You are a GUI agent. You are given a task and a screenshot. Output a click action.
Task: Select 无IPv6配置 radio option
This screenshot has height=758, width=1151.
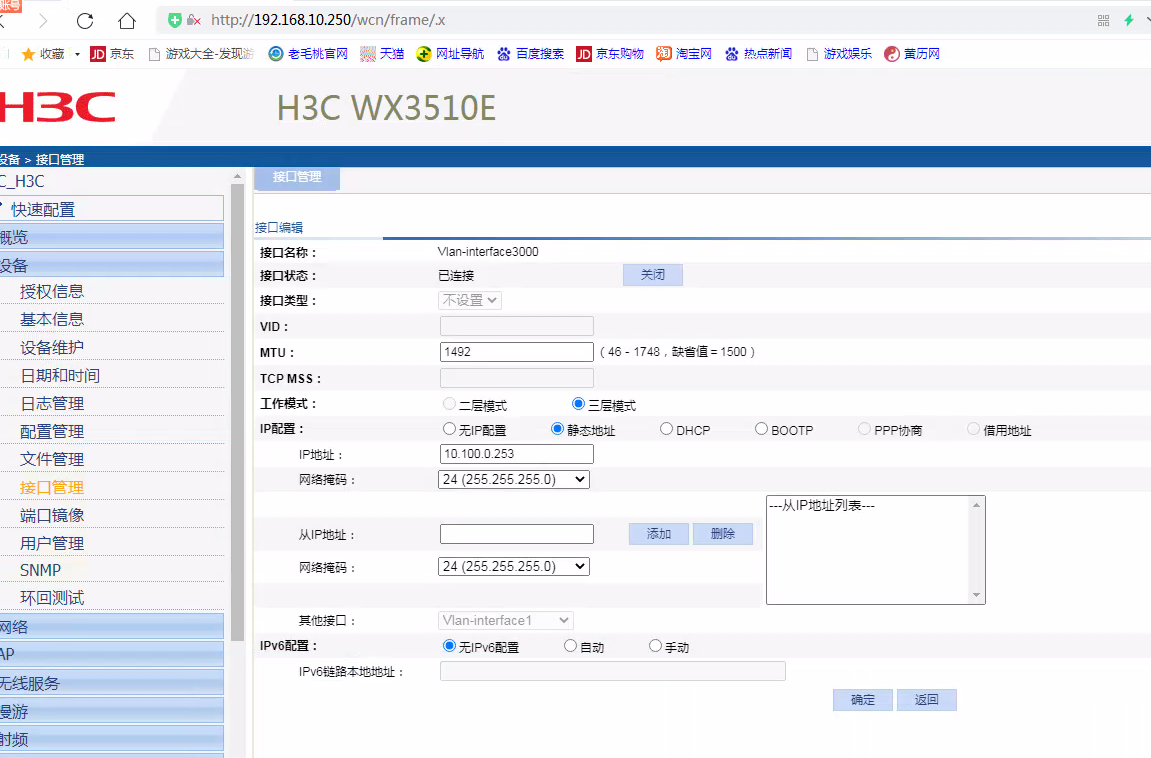click(x=449, y=646)
